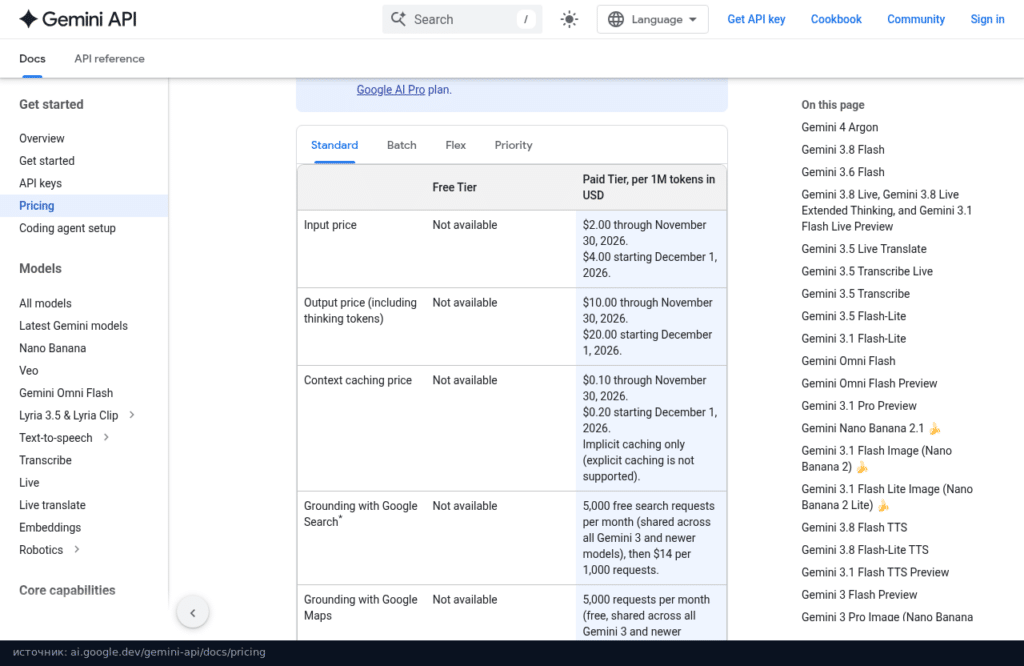Viewport: 1024px width, 666px height.
Task: Open the Language dropdown arrow
Action: [x=693, y=20]
